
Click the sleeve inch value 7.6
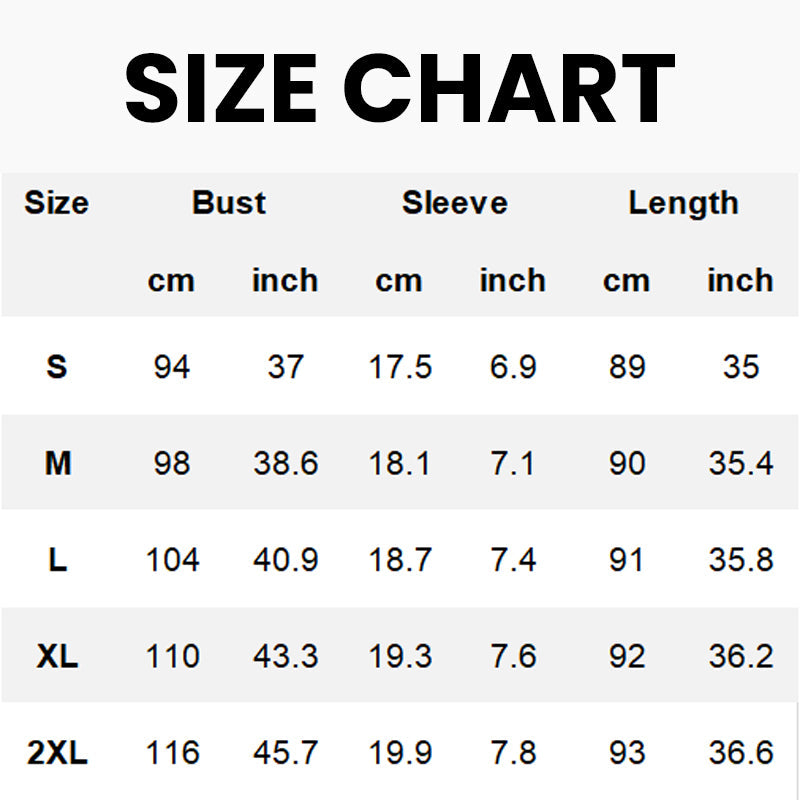tap(513, 656)
